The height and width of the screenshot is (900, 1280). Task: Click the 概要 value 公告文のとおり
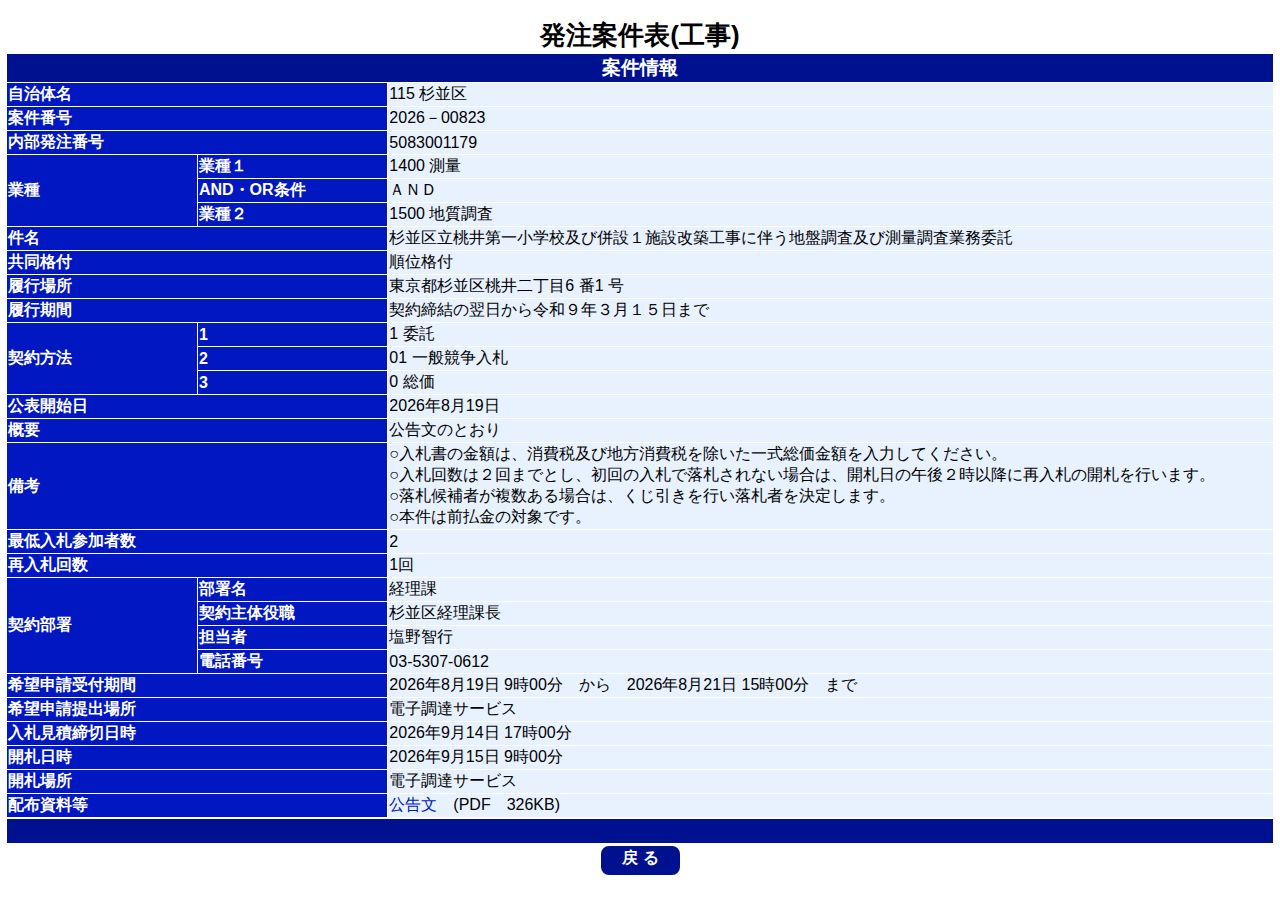pos(445,430)
